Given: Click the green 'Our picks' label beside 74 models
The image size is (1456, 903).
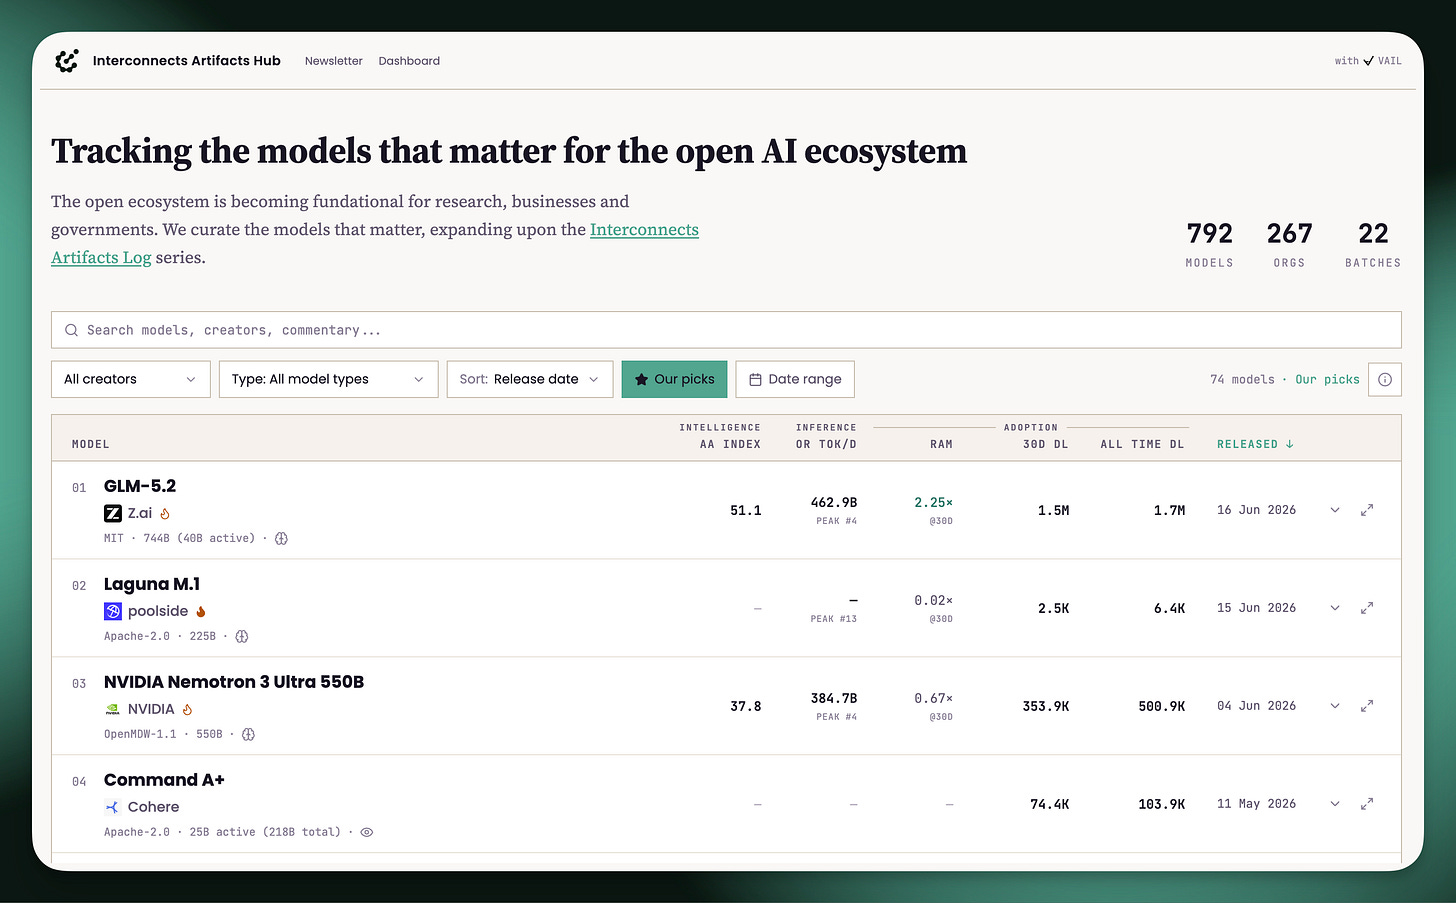Looking at the screenshot, I should coord(1327,380).
